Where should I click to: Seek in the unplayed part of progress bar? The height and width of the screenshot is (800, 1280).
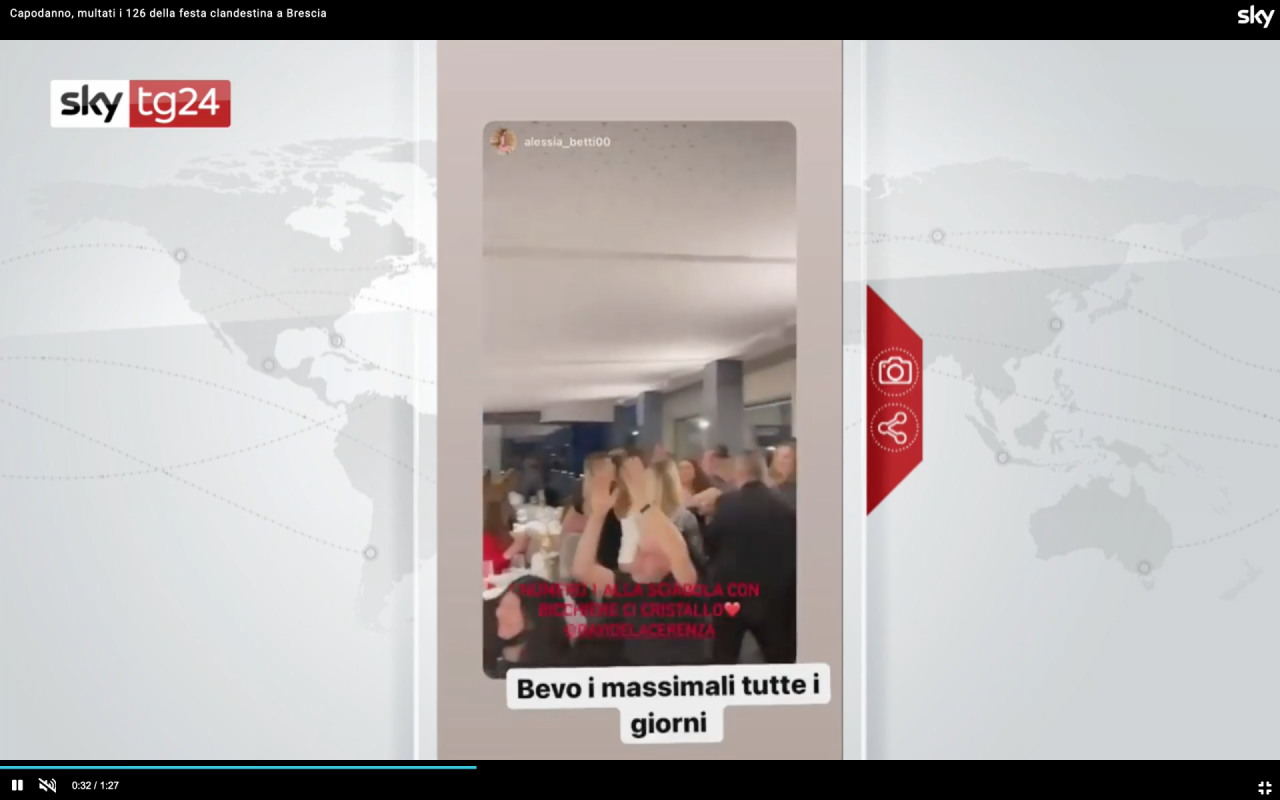pos(850,767)
